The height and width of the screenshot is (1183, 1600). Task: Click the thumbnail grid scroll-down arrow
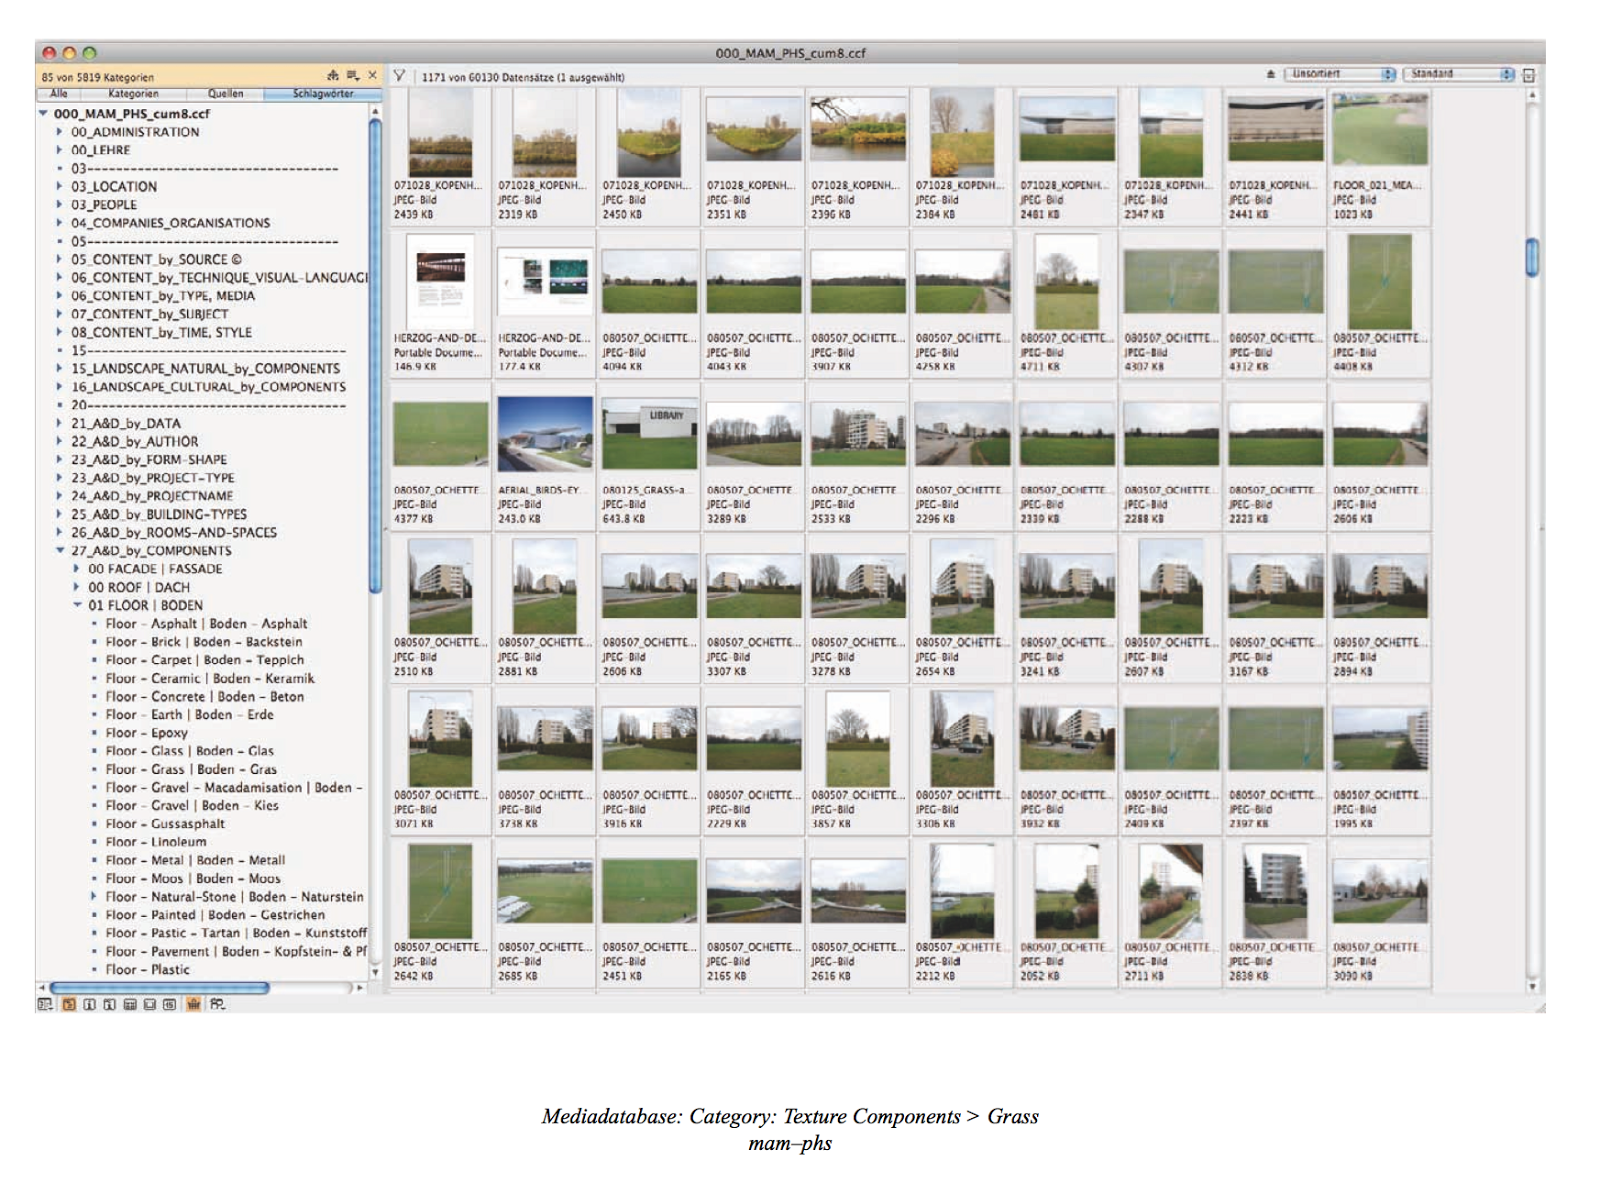(1531, 986)
